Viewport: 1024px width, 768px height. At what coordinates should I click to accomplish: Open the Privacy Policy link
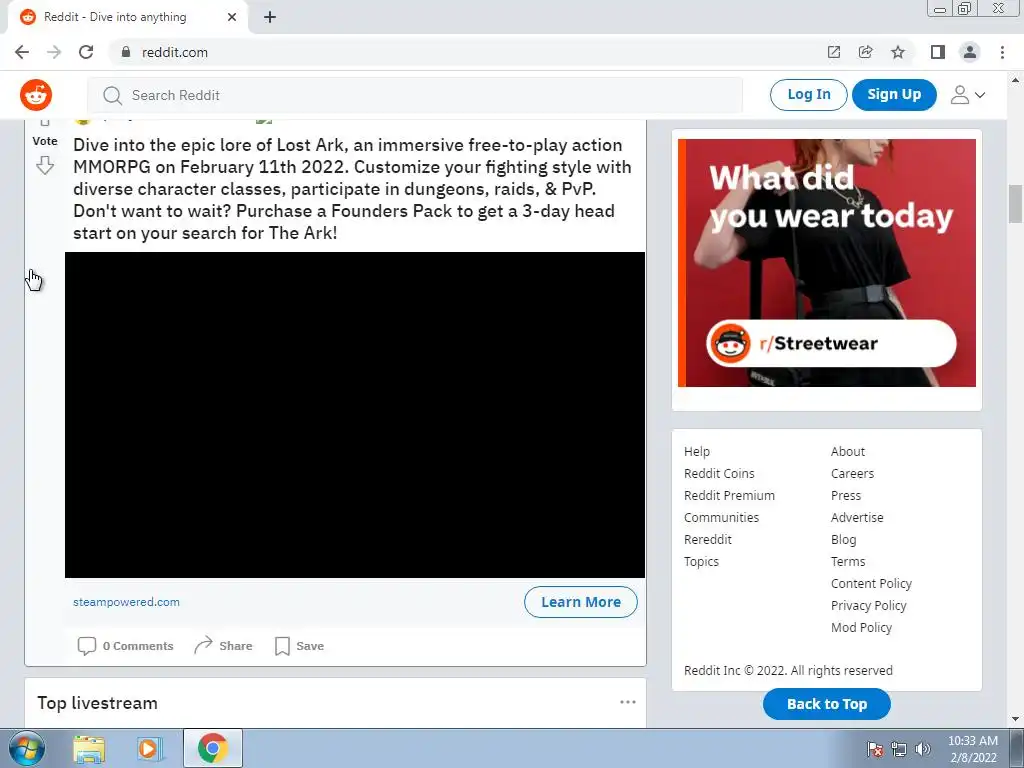pos(869,605)
